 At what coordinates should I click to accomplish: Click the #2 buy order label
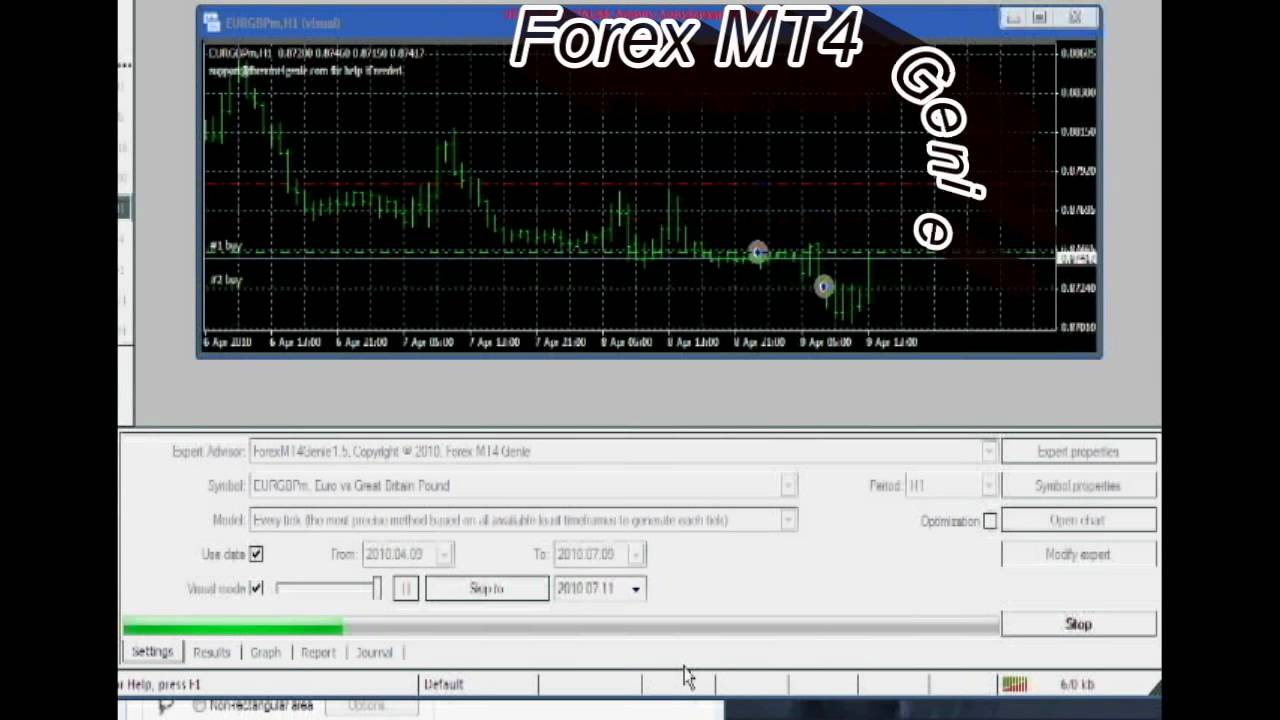tap(226, 279)
